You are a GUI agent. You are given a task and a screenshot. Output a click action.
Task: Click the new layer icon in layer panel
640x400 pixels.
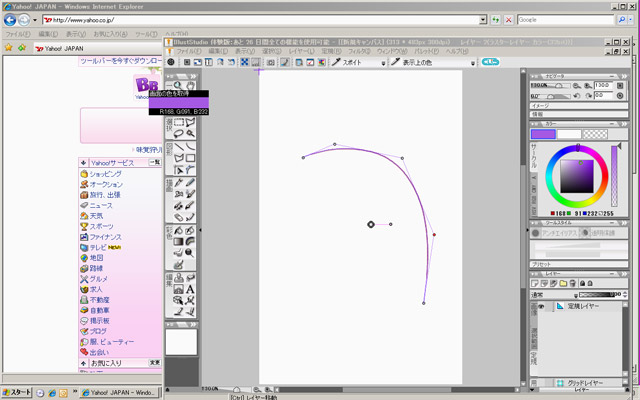tap(535, 283)
